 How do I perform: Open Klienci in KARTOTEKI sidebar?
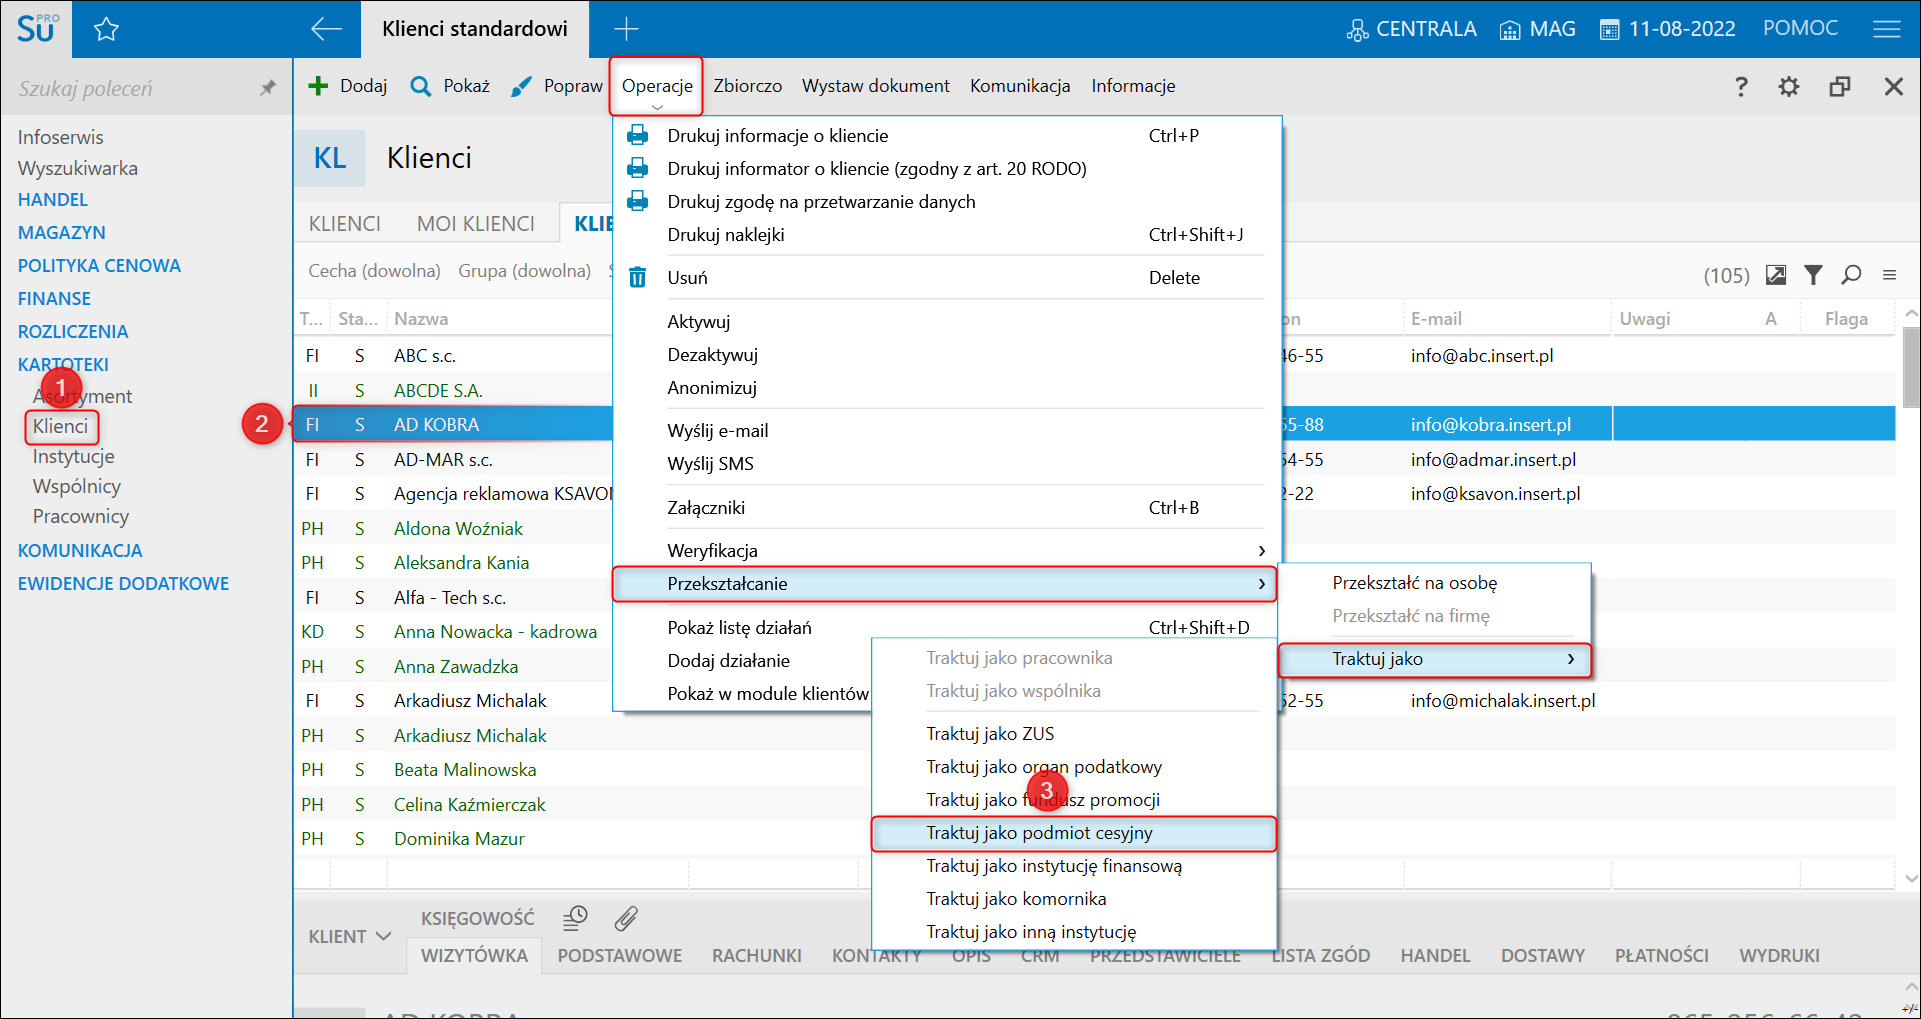[x=61, y=426]
